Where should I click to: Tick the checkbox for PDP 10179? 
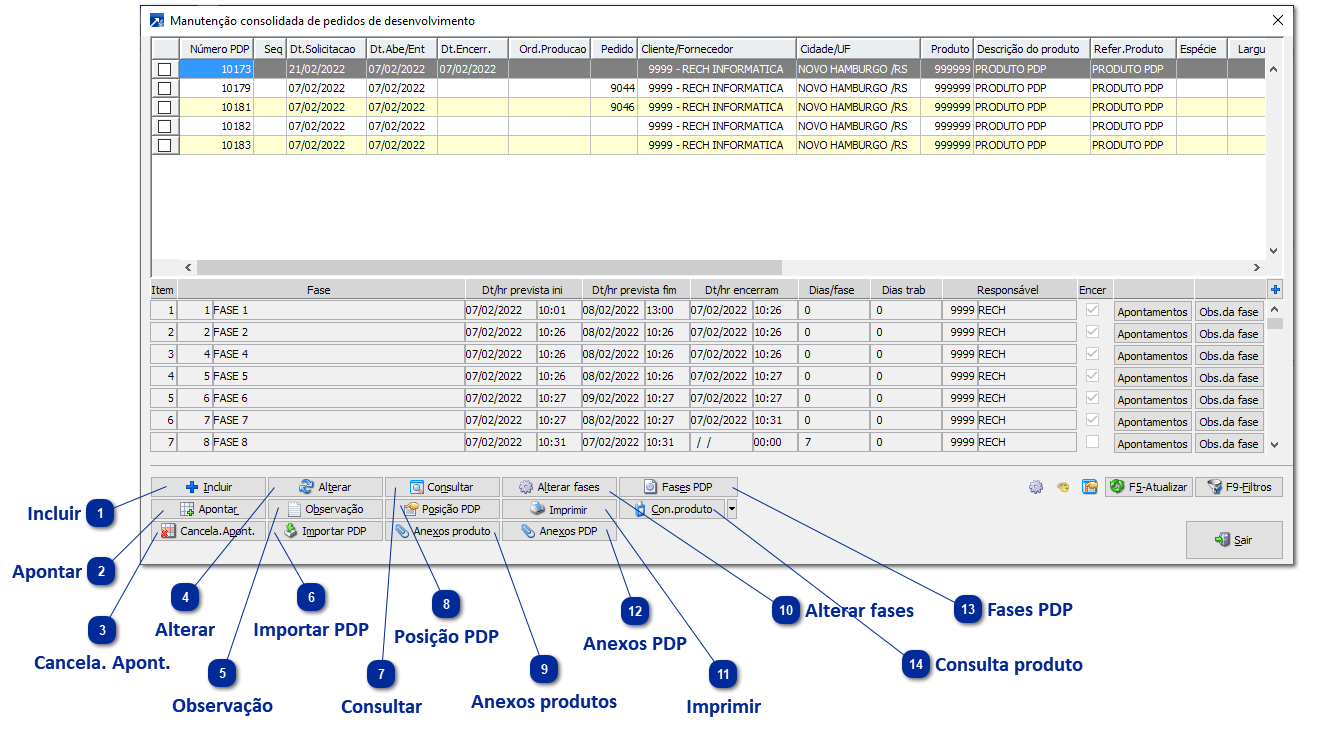[164, 88]
